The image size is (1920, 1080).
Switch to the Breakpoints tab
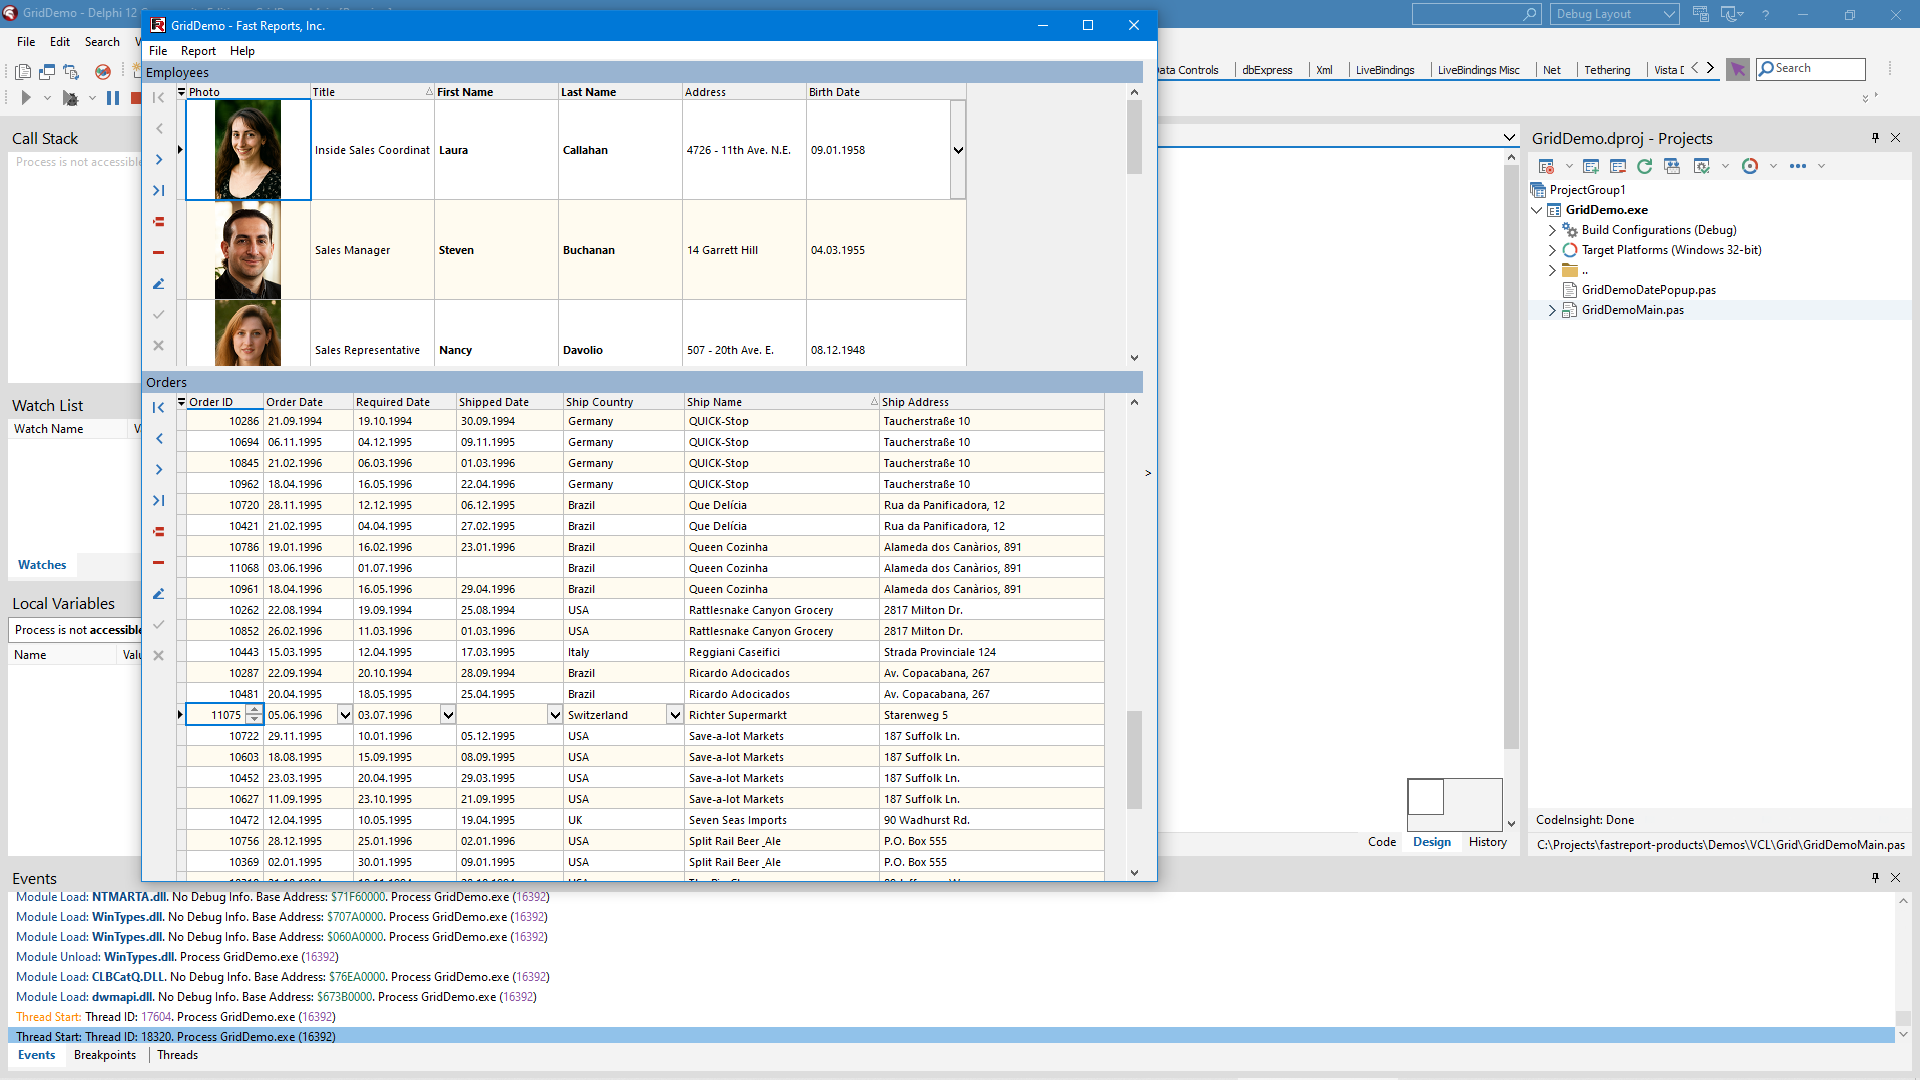pyautogui.click(x=104, y=1055)
